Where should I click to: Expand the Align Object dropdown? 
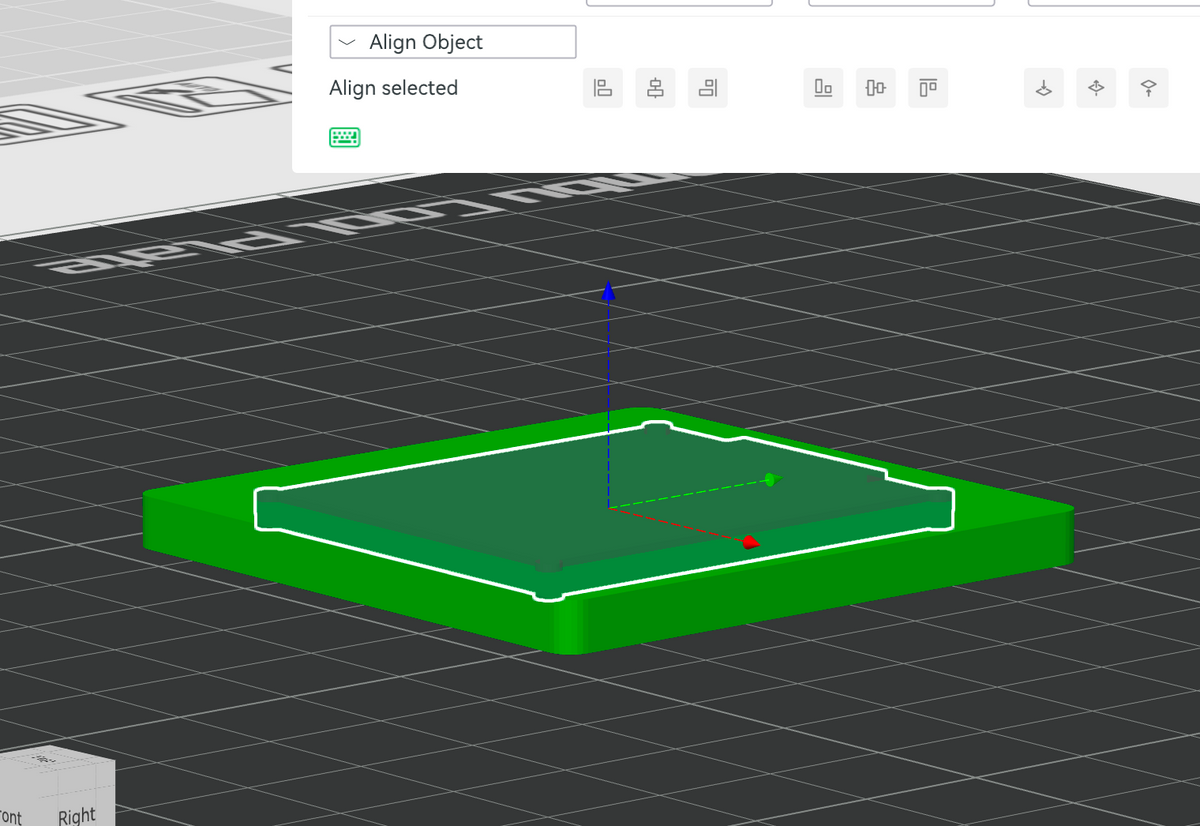452,42
